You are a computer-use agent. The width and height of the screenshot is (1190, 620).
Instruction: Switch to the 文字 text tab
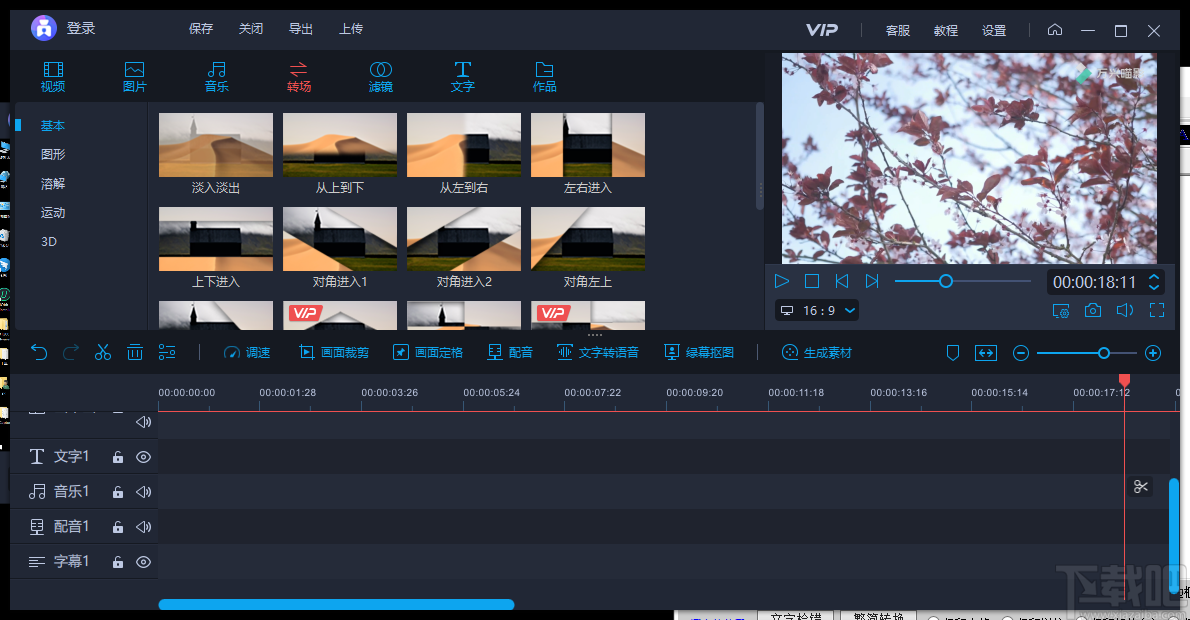(462, 77)
